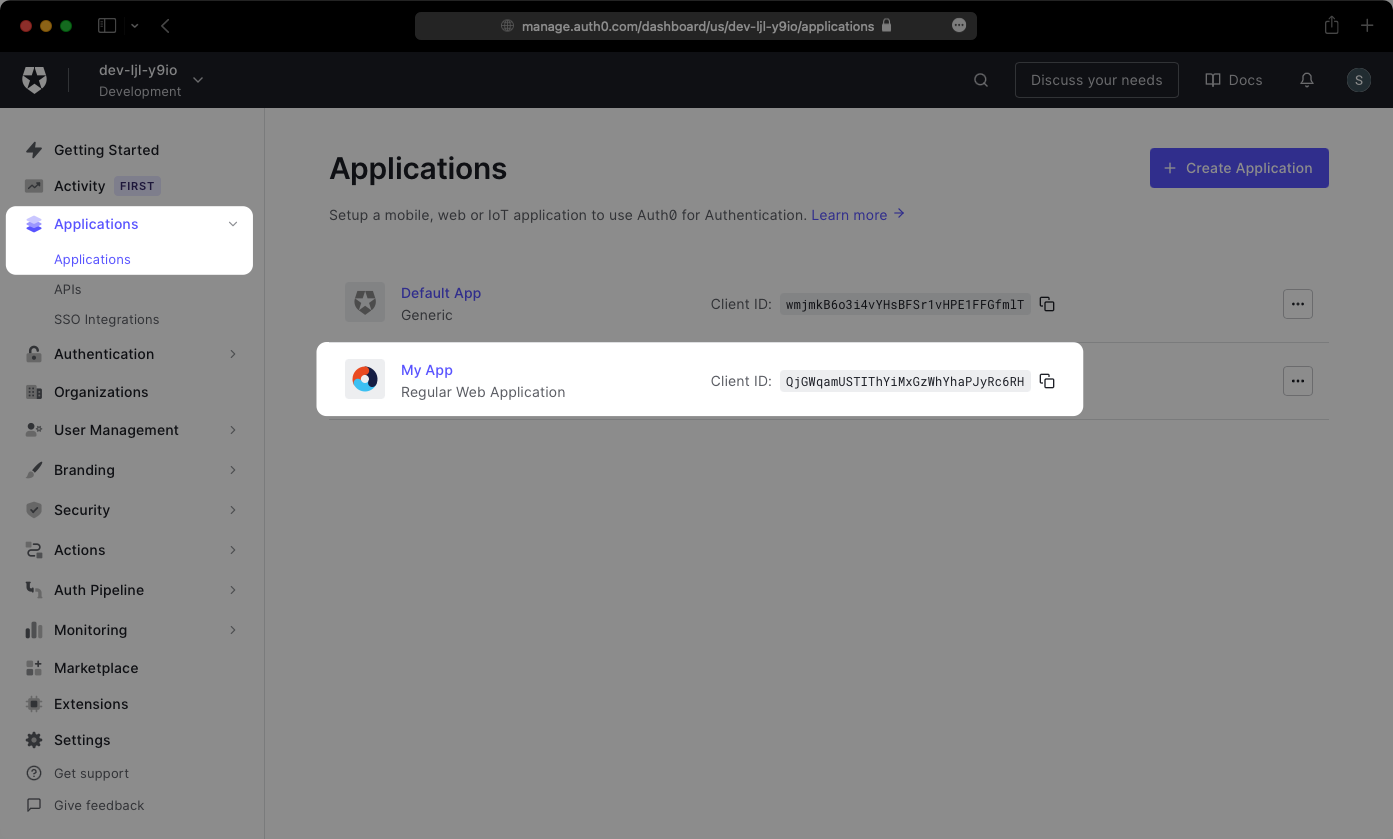The image size is (1393, 839).
Task: Collapse the Applications section chevron
Action: 233,224
